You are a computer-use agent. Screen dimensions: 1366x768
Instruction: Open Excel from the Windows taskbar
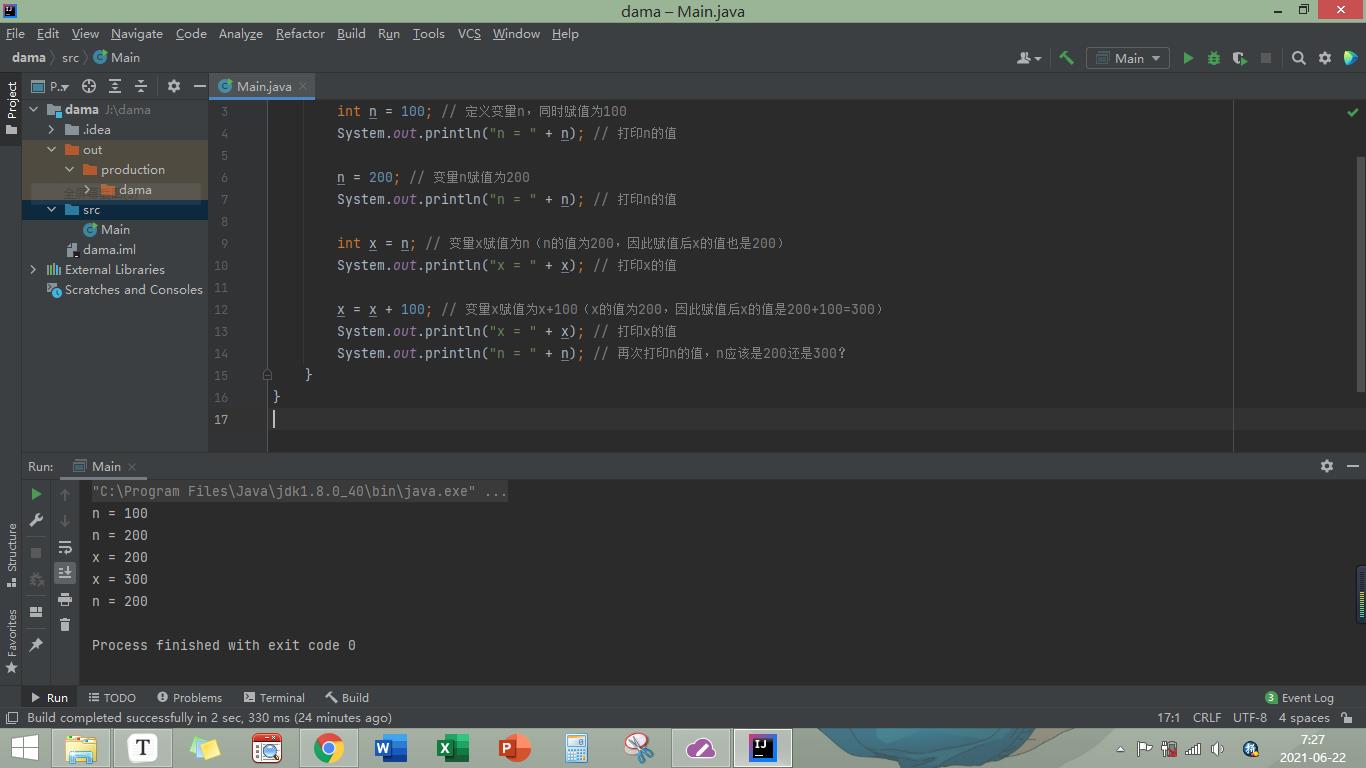pos(452,748)
